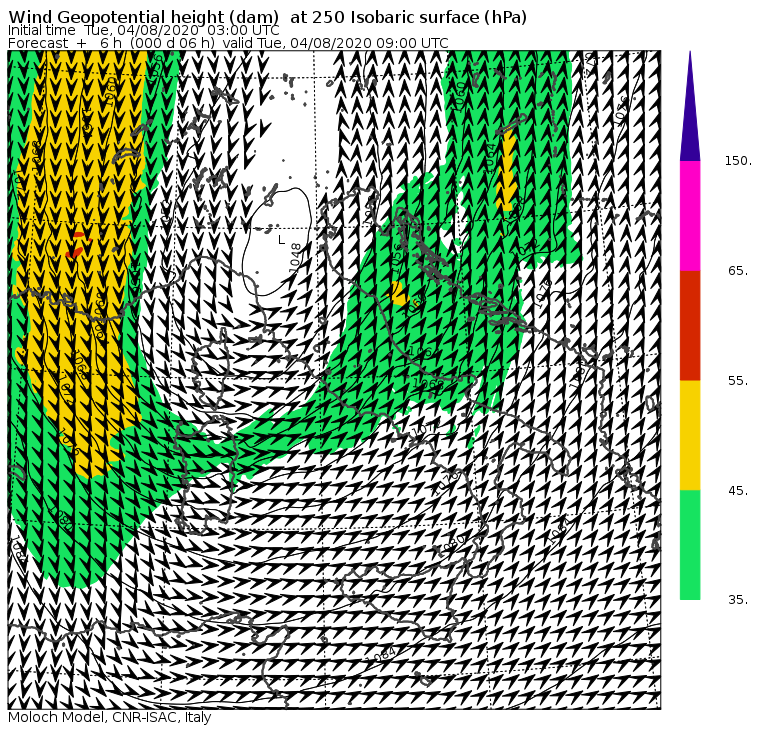
Task: Click the green 35–45 color band in legend
Action: point(690,545)
